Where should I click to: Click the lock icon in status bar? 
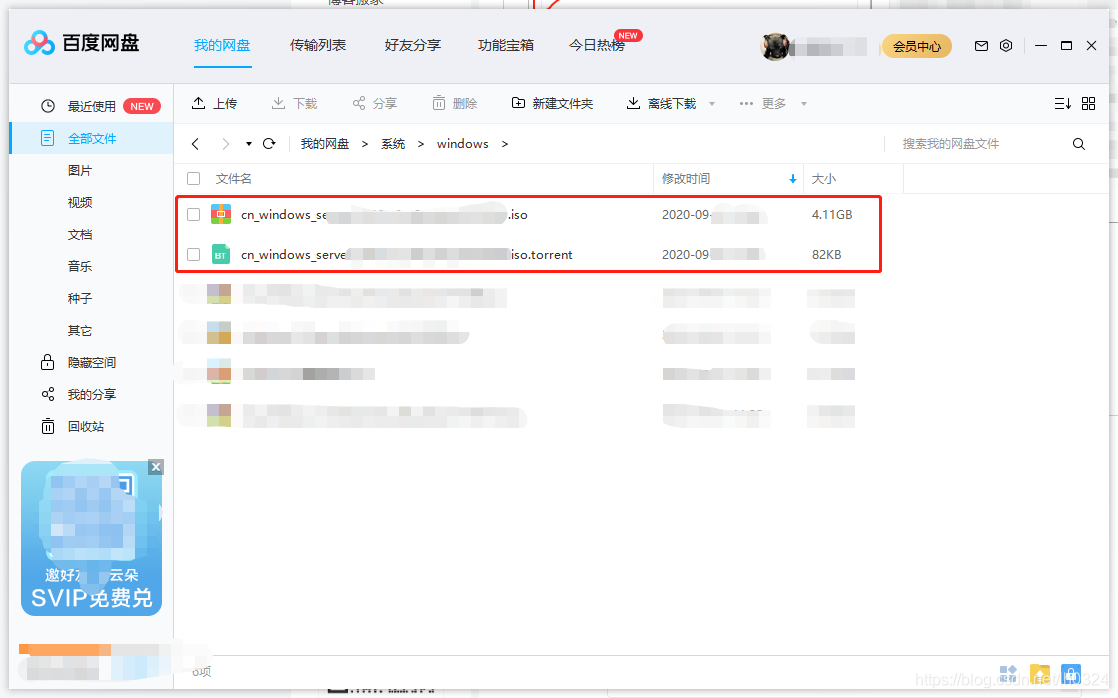pos(1071,673)
